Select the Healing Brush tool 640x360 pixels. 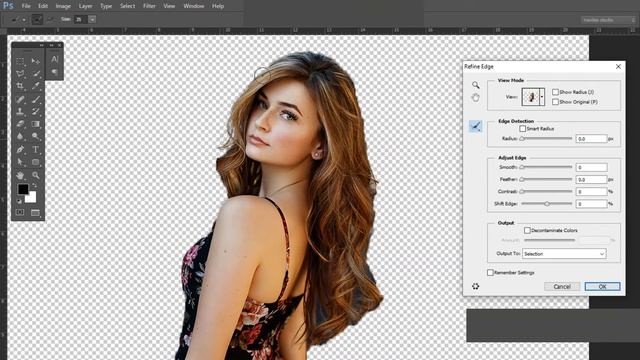[20, 99]
